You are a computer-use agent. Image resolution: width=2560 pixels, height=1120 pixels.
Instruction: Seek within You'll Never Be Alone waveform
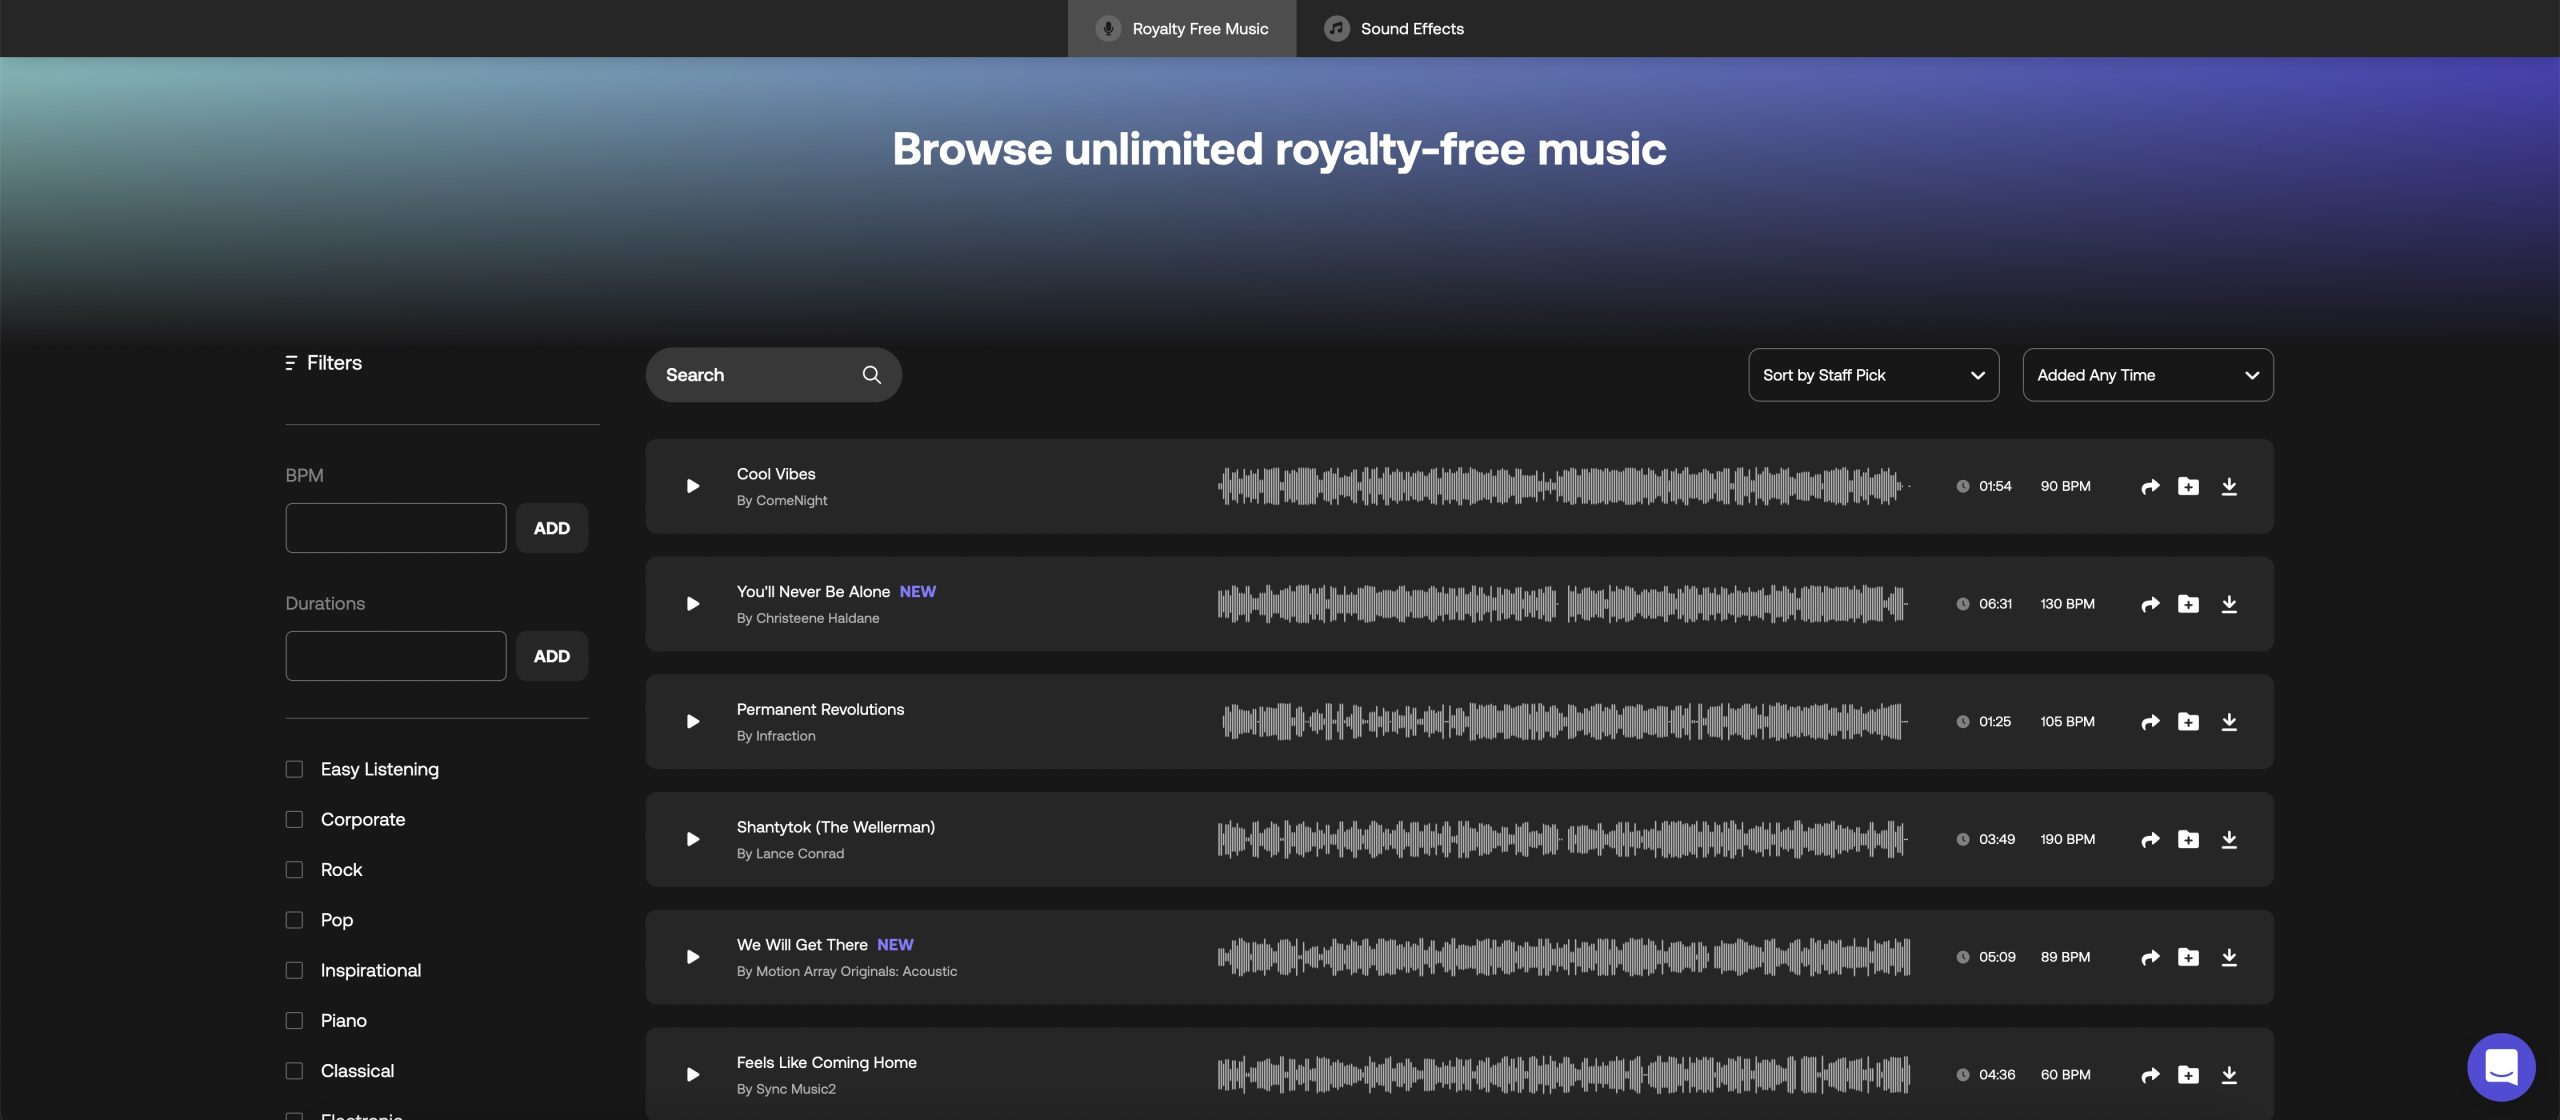pos(1564,604)
